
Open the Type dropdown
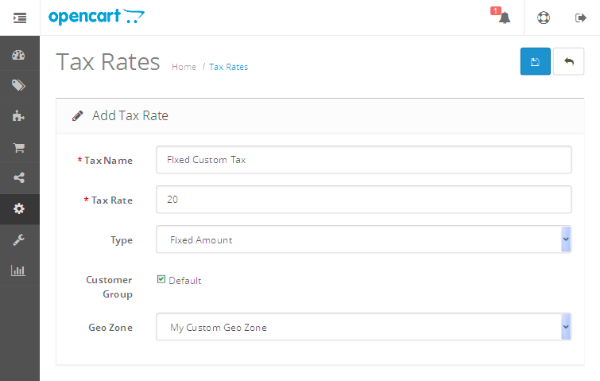364,239
